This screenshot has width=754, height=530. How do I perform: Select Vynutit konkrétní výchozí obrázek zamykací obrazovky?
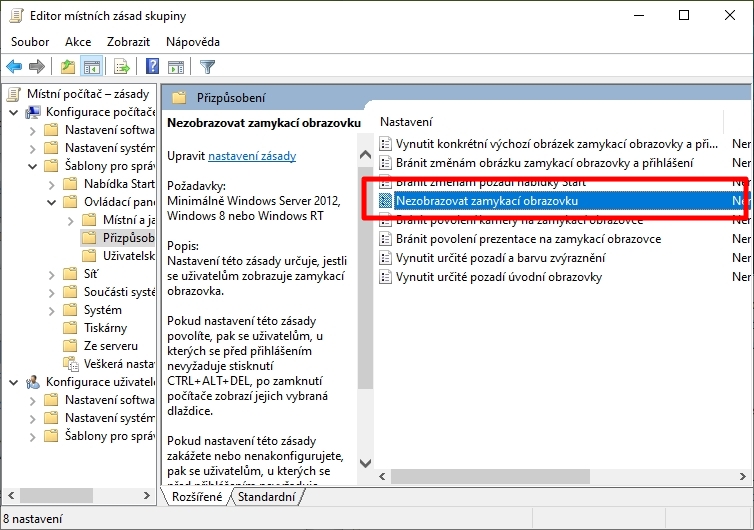click(x=557, y=144)
